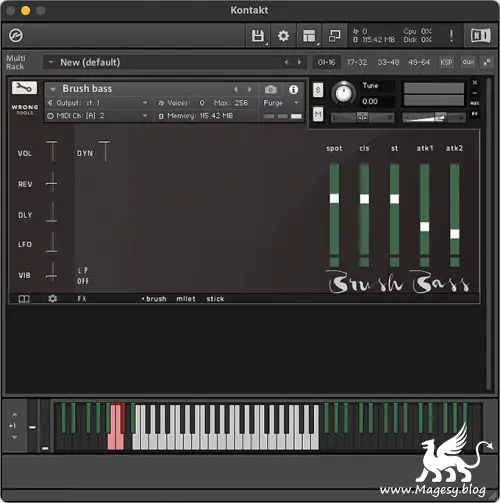The width and height of the screenshot is (500, 503).
Task: Toggle the Mute M button
Action: coord(318,115)
